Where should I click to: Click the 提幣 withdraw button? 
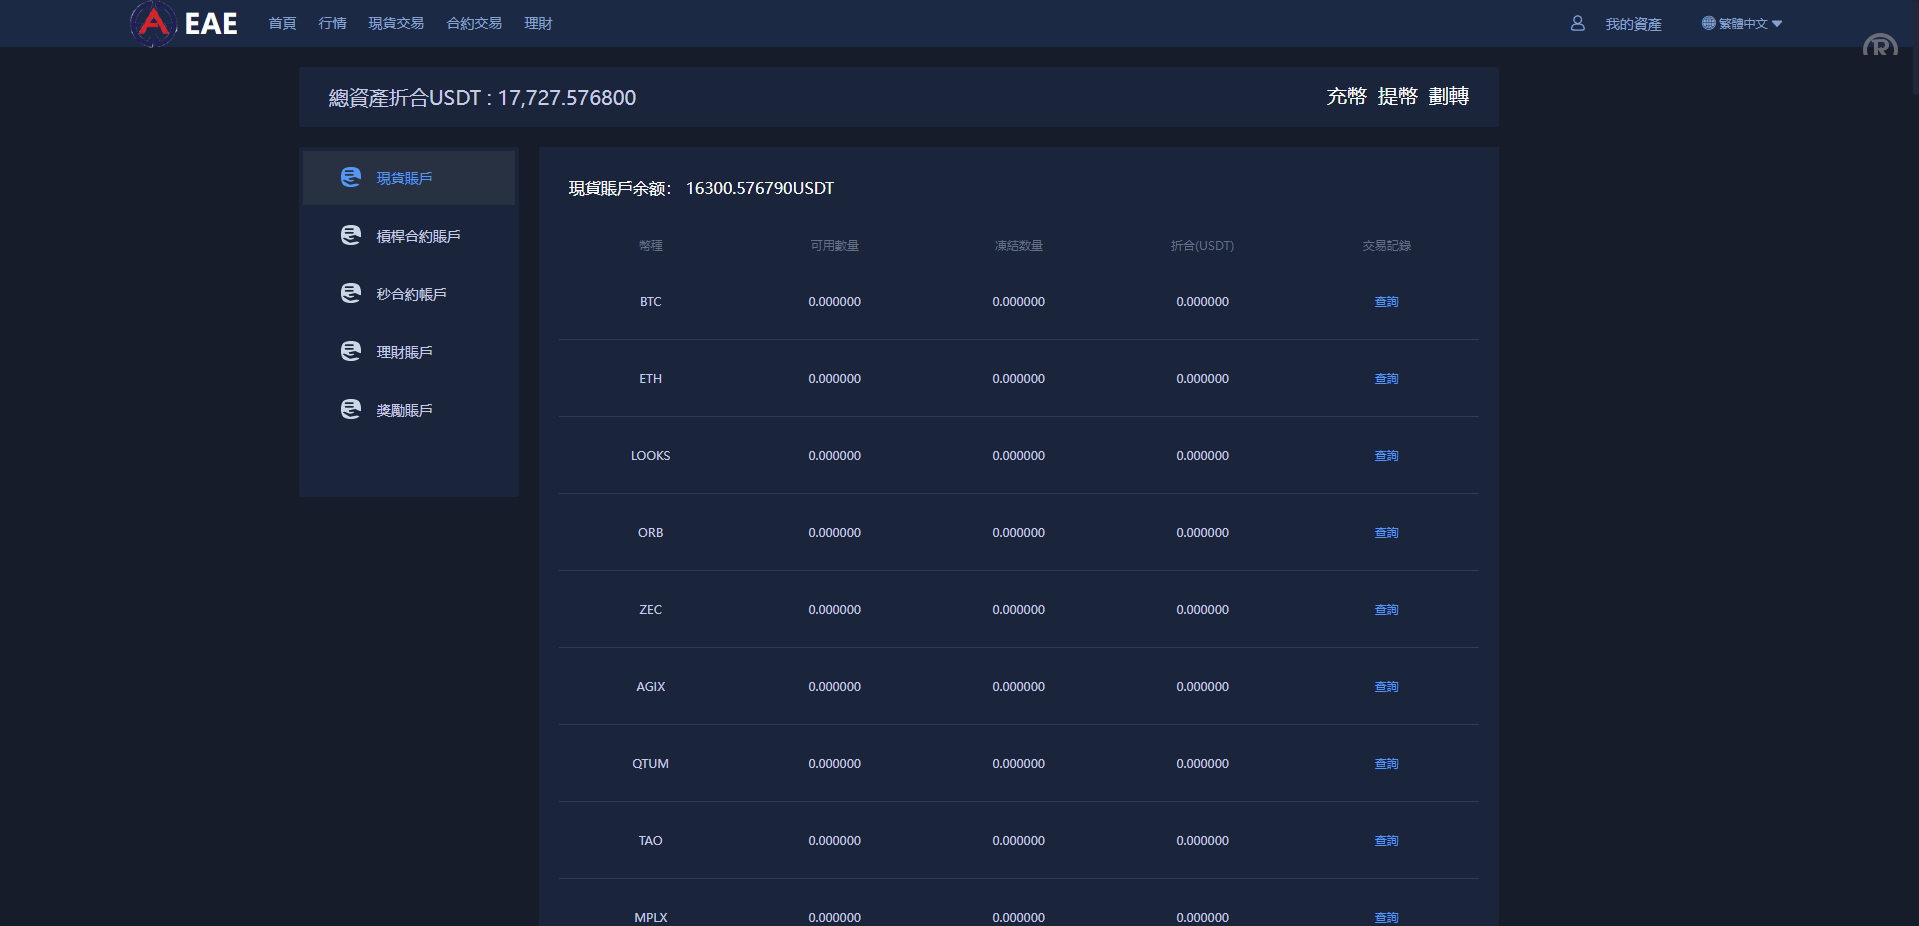[1397, 97]
